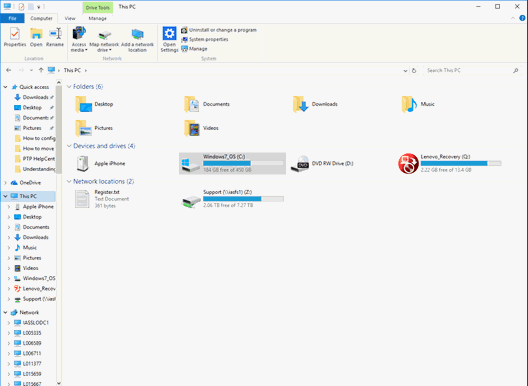Open address bar history dropdown
This screenshot has height=386, width=528.
pos(405,71)
